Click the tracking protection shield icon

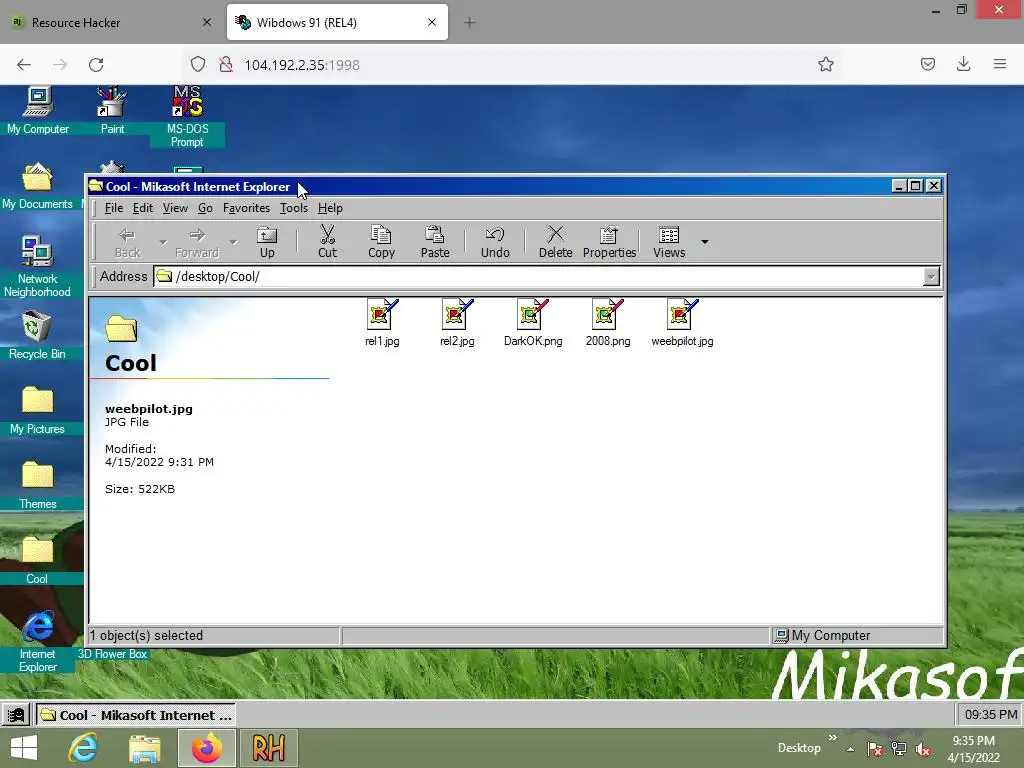[198, 65]
